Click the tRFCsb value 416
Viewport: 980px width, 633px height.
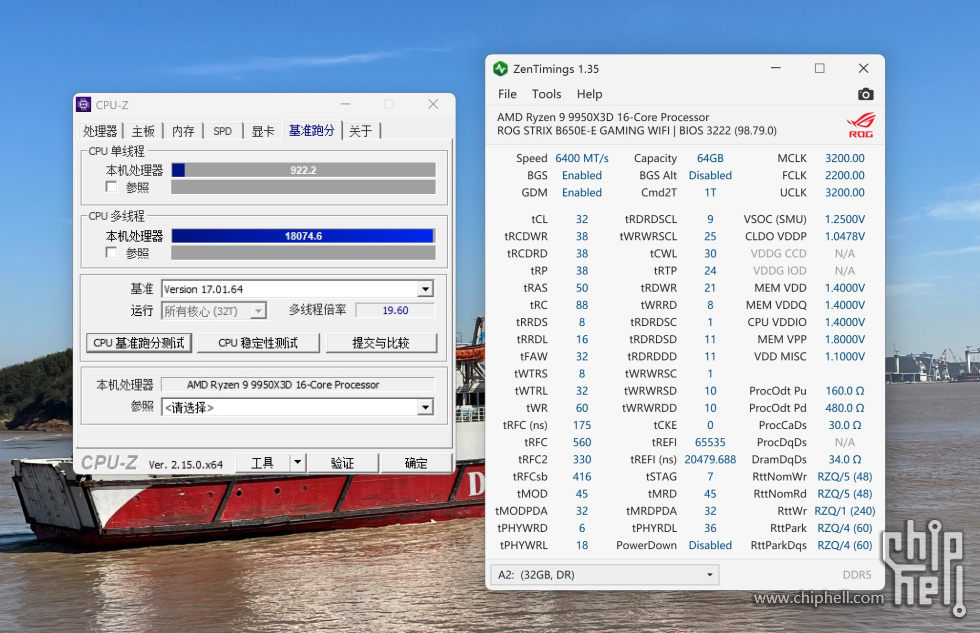582,477
